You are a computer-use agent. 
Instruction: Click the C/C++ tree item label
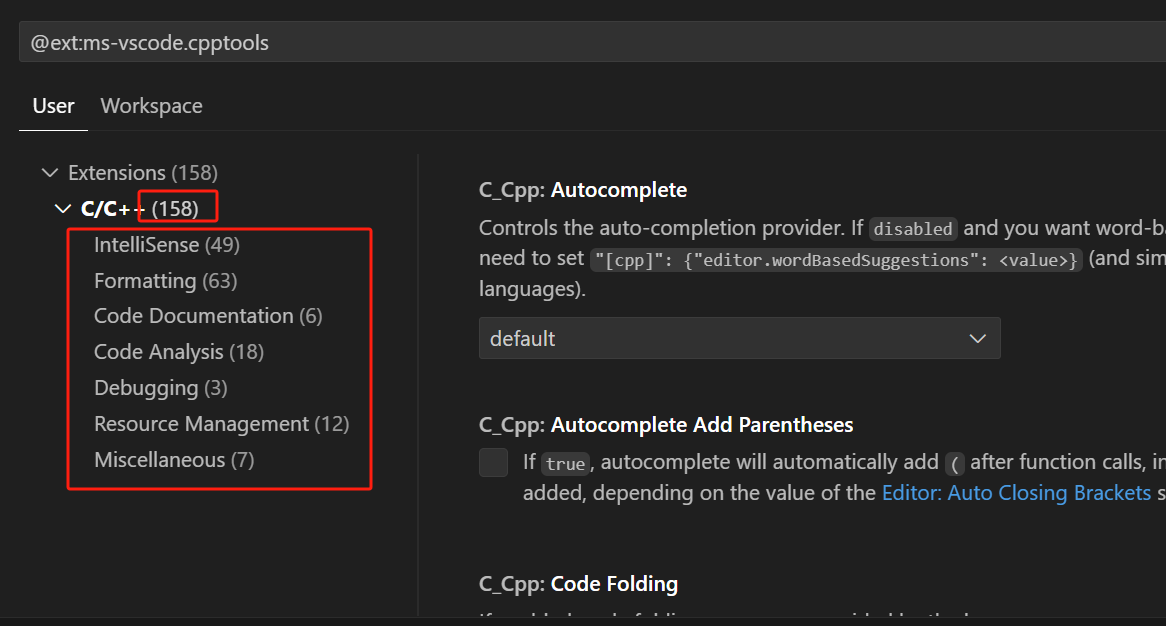point(113,209)
